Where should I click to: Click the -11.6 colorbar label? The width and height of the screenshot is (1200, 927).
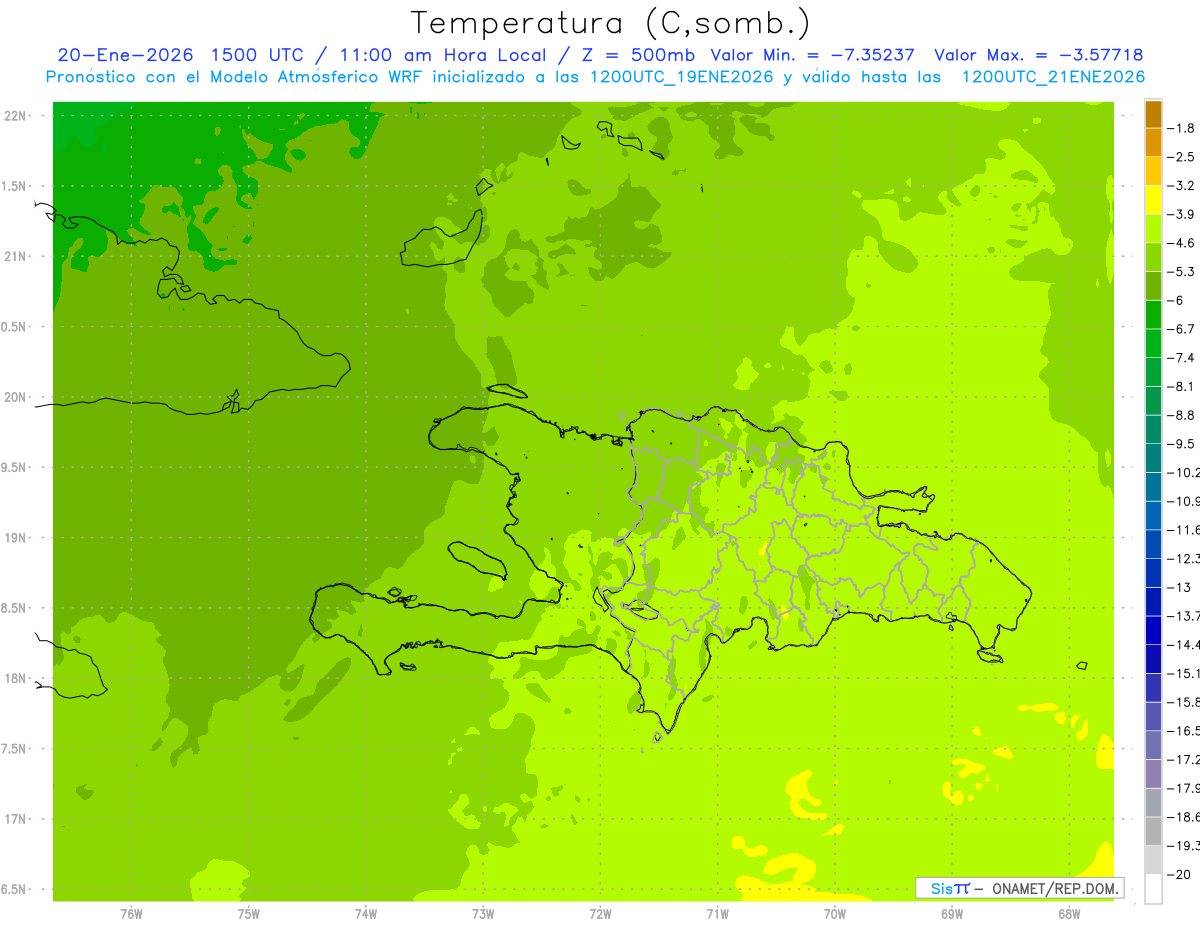[x=1183, y=530]
